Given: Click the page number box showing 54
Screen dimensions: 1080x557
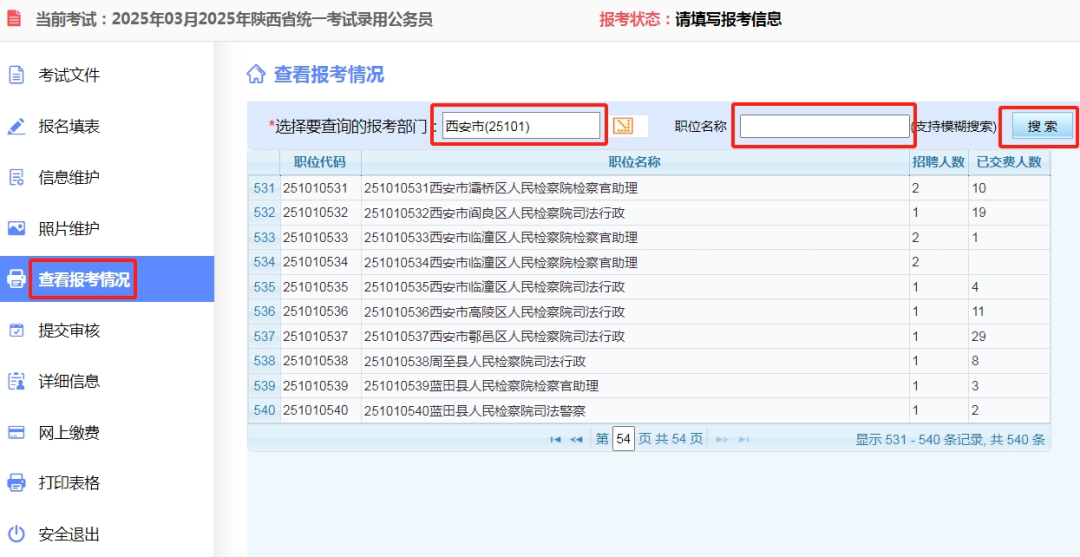Looking at the screenshot, I should (x=623, y=439).
